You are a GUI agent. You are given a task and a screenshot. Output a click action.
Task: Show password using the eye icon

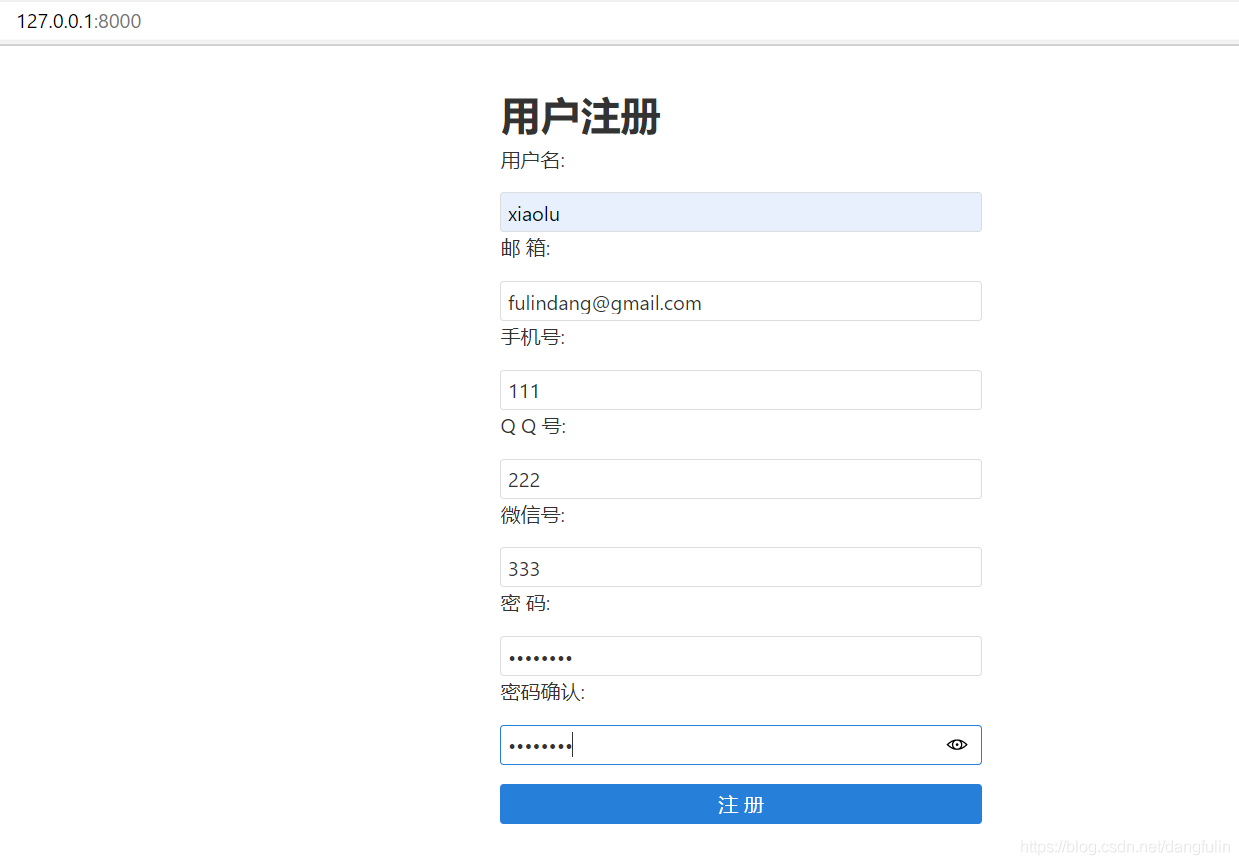coord(957,745)
